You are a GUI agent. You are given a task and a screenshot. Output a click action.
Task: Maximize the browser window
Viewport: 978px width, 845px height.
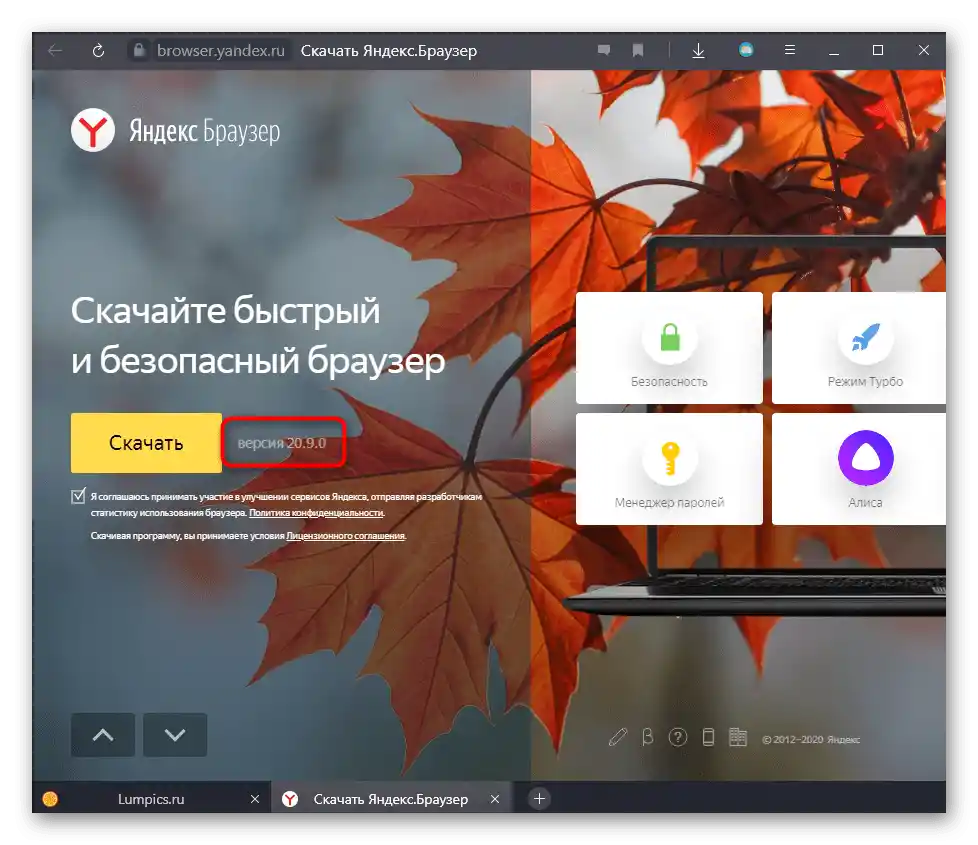click(878, 50)
